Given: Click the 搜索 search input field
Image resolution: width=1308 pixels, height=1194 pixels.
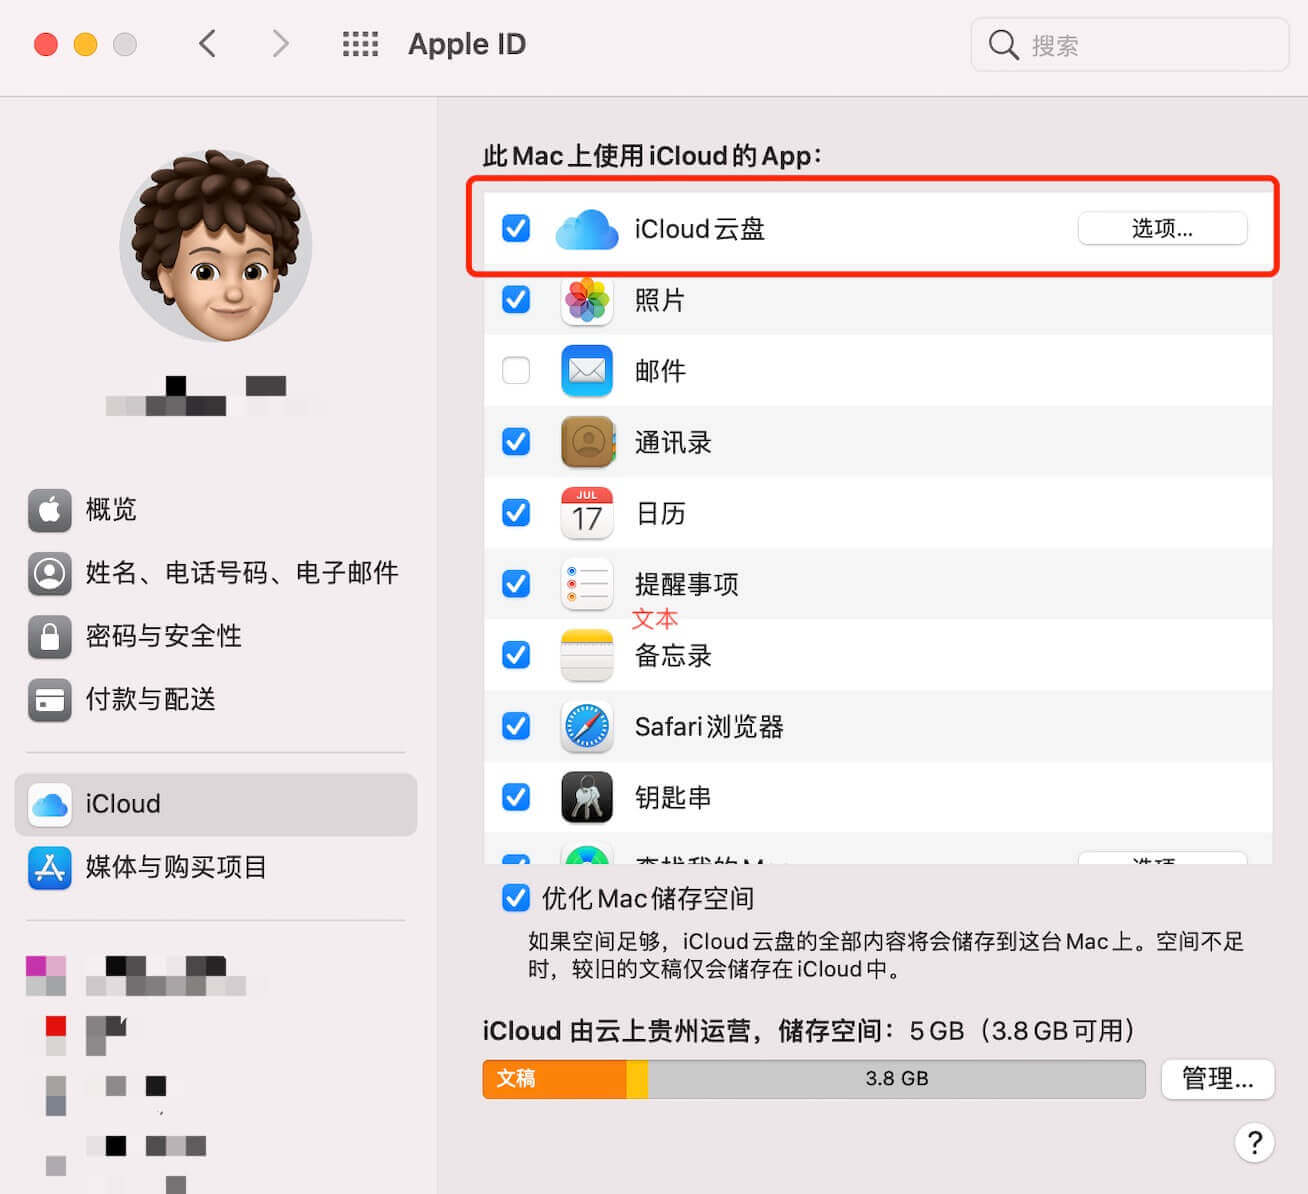Looking at the screenshot, I should [x=1130, y=45].
